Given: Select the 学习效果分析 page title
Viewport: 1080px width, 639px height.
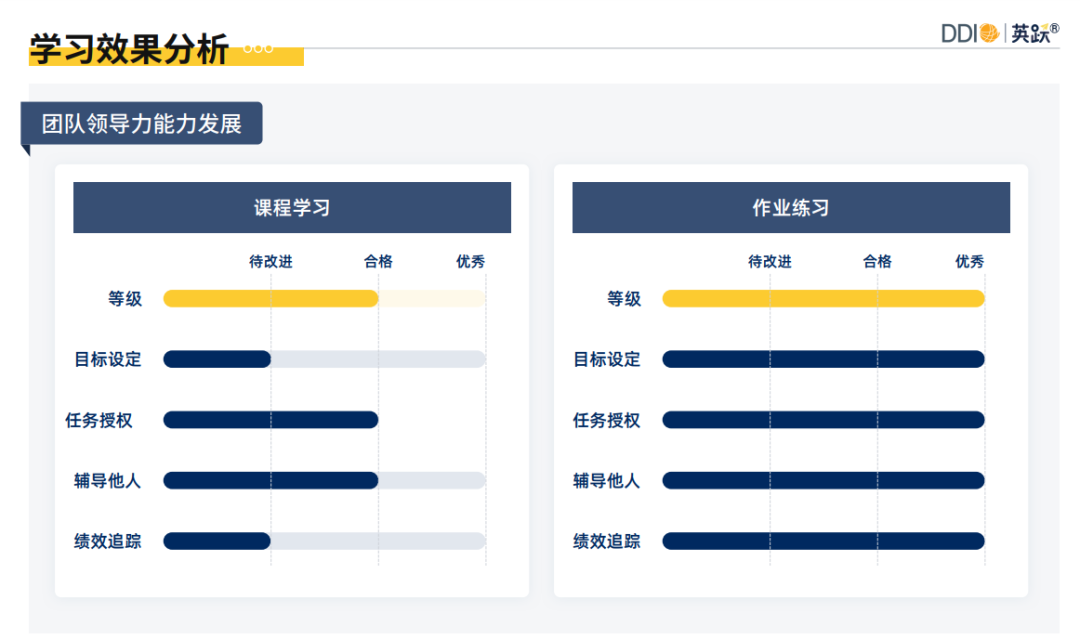Looking at the screenshot, I should (129, 49).
